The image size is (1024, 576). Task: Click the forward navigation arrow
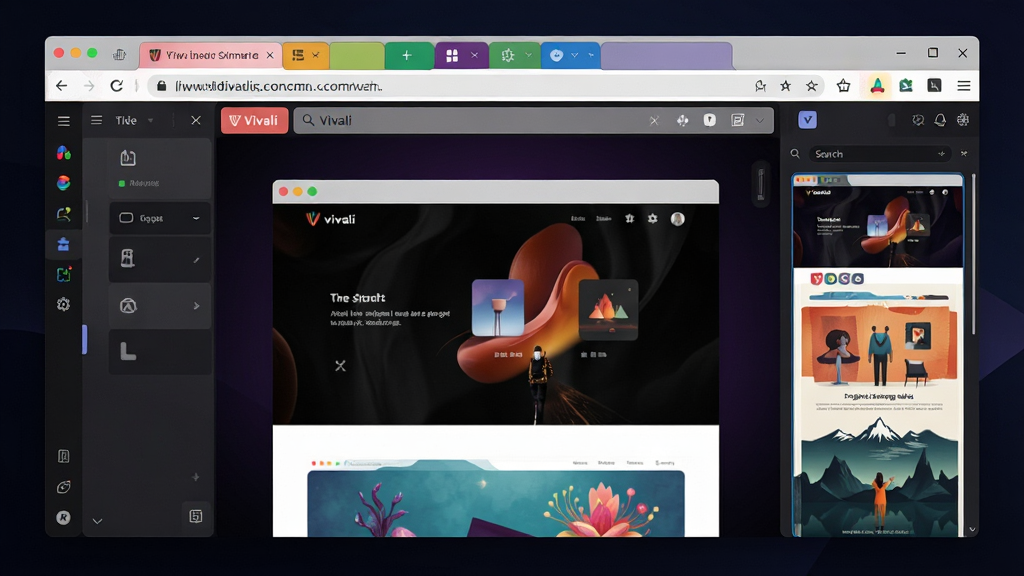pyautogui.click(x=89, y=86)
